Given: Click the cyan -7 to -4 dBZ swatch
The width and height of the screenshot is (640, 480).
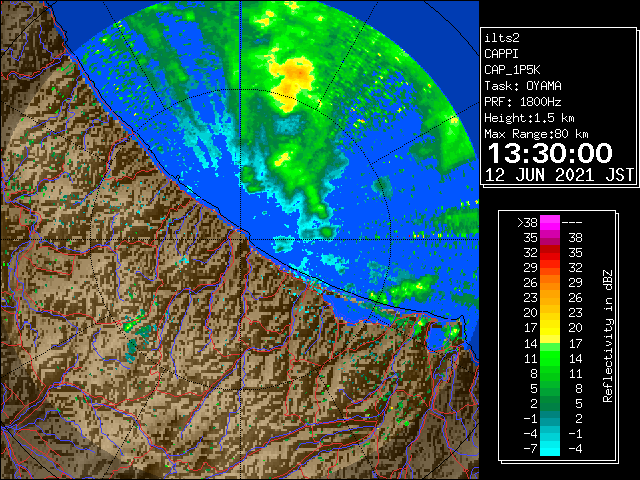Looking at the screenshot, I should tap(550, 448).
